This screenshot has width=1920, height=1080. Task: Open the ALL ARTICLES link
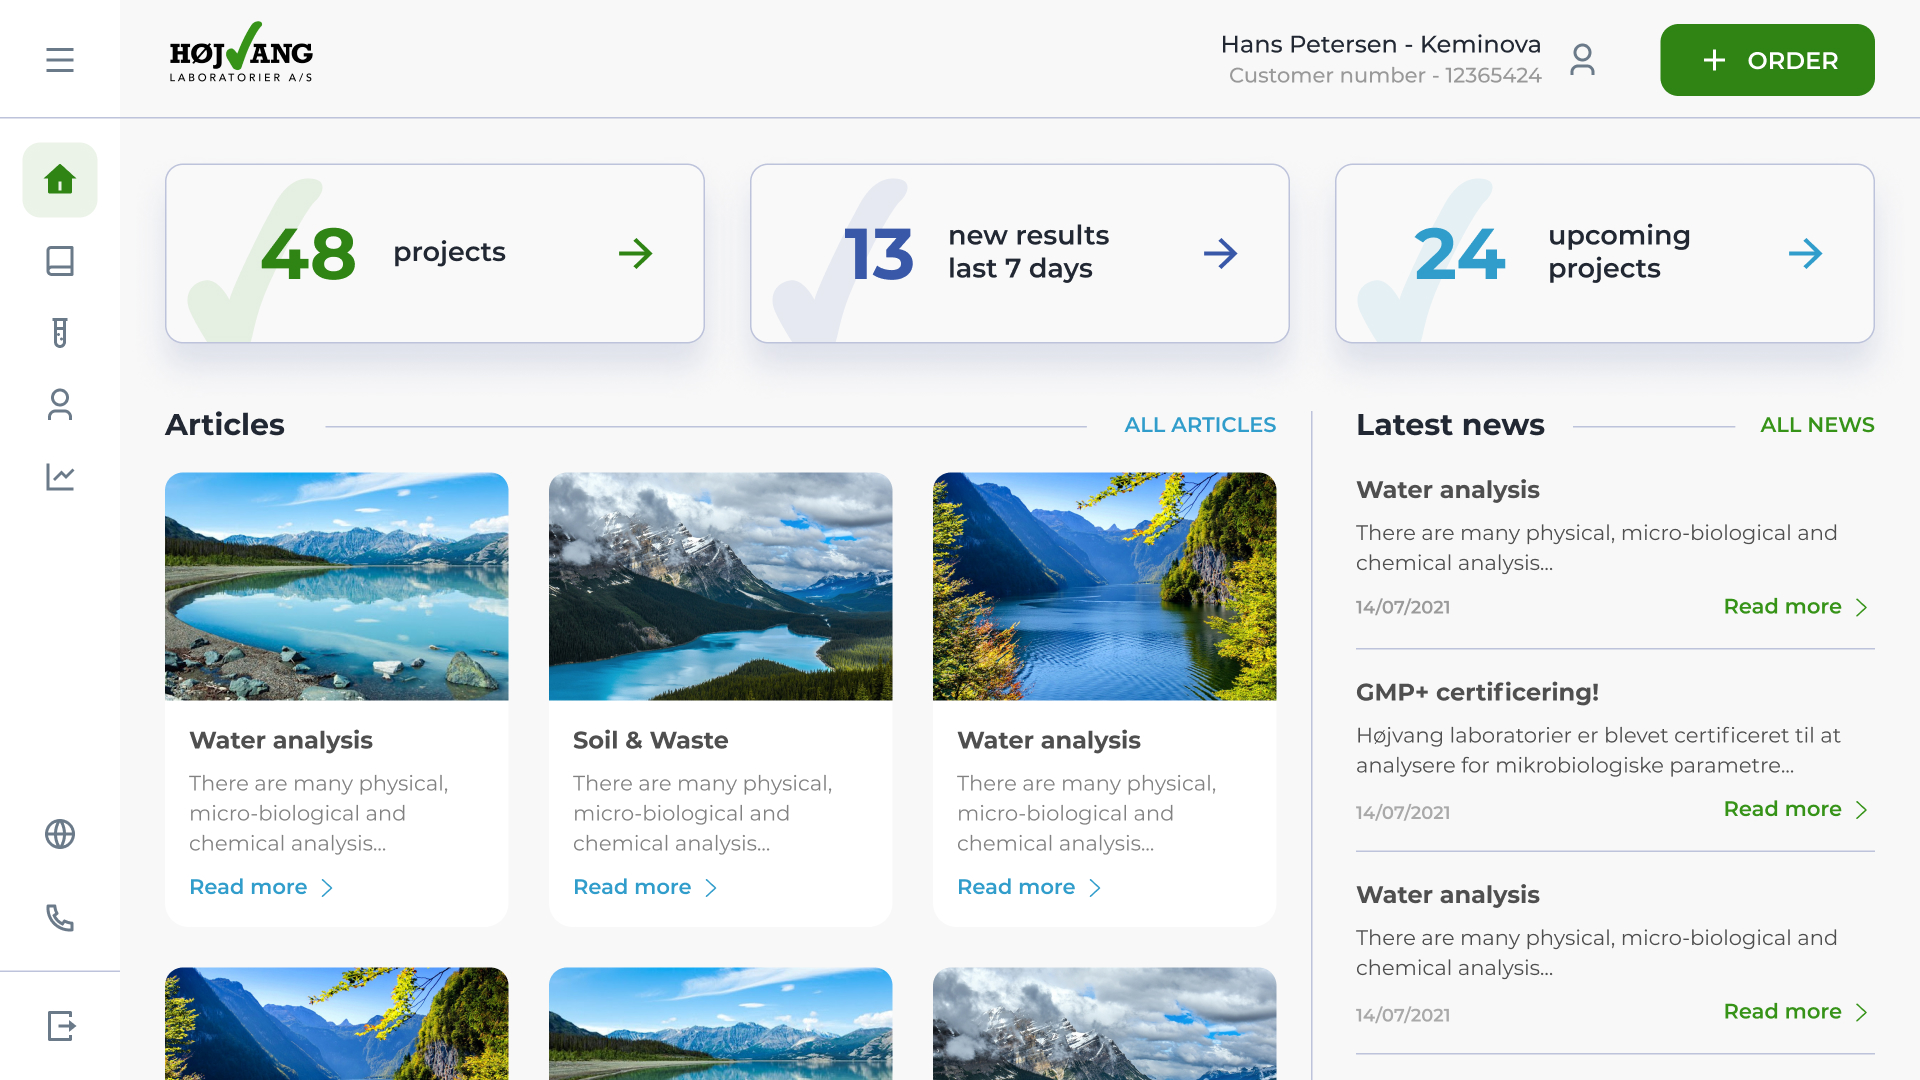click(x=1200, y=425)
